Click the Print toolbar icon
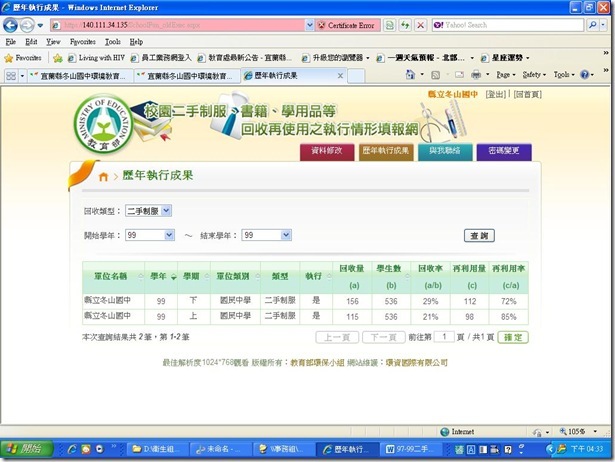615x462 pixels. click(476, 75)
